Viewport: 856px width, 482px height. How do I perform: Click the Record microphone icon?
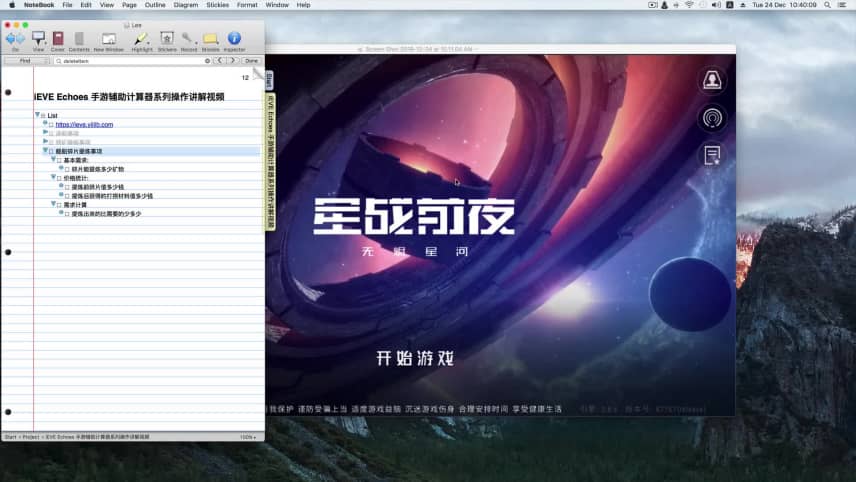coord(188,38)
